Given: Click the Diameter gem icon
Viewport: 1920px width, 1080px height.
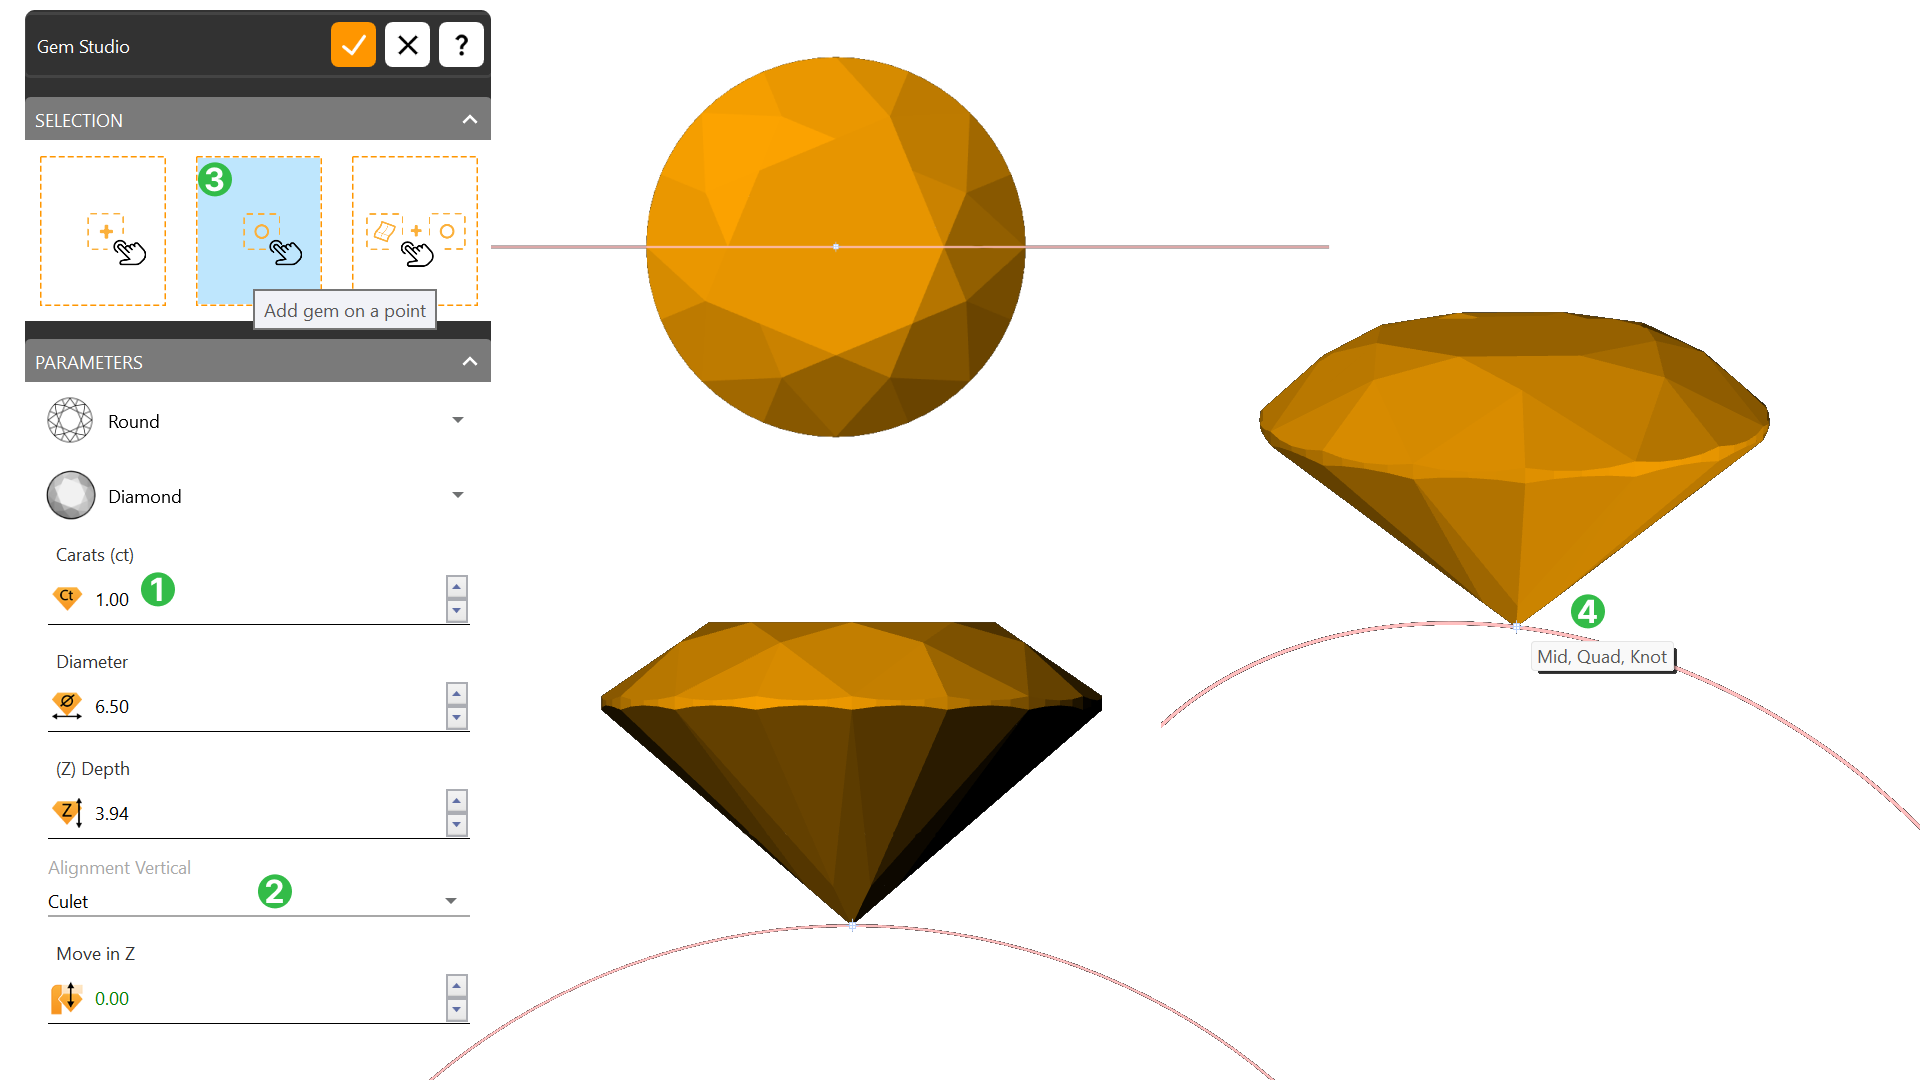Looking at the screenshot, I should tap(67, 706).
